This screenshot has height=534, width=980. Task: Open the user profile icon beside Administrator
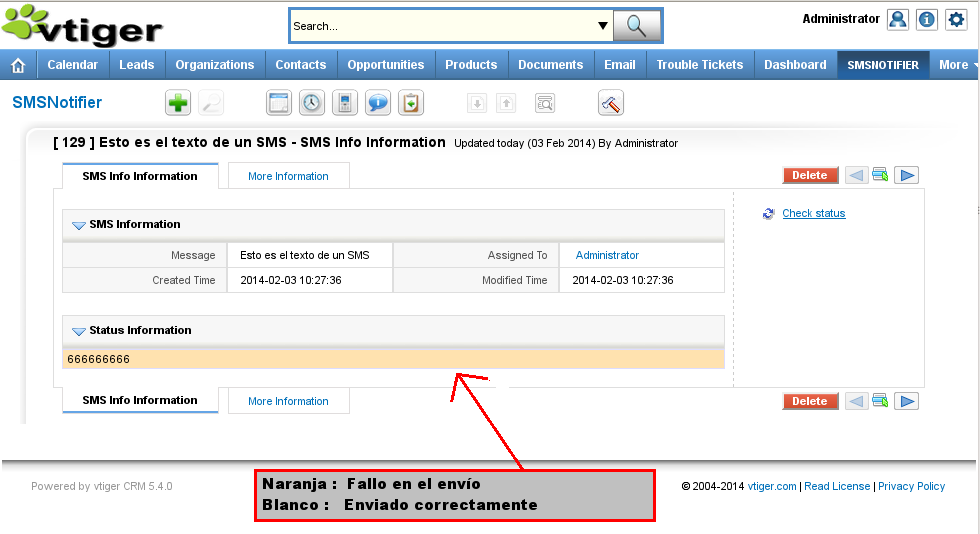898,19
